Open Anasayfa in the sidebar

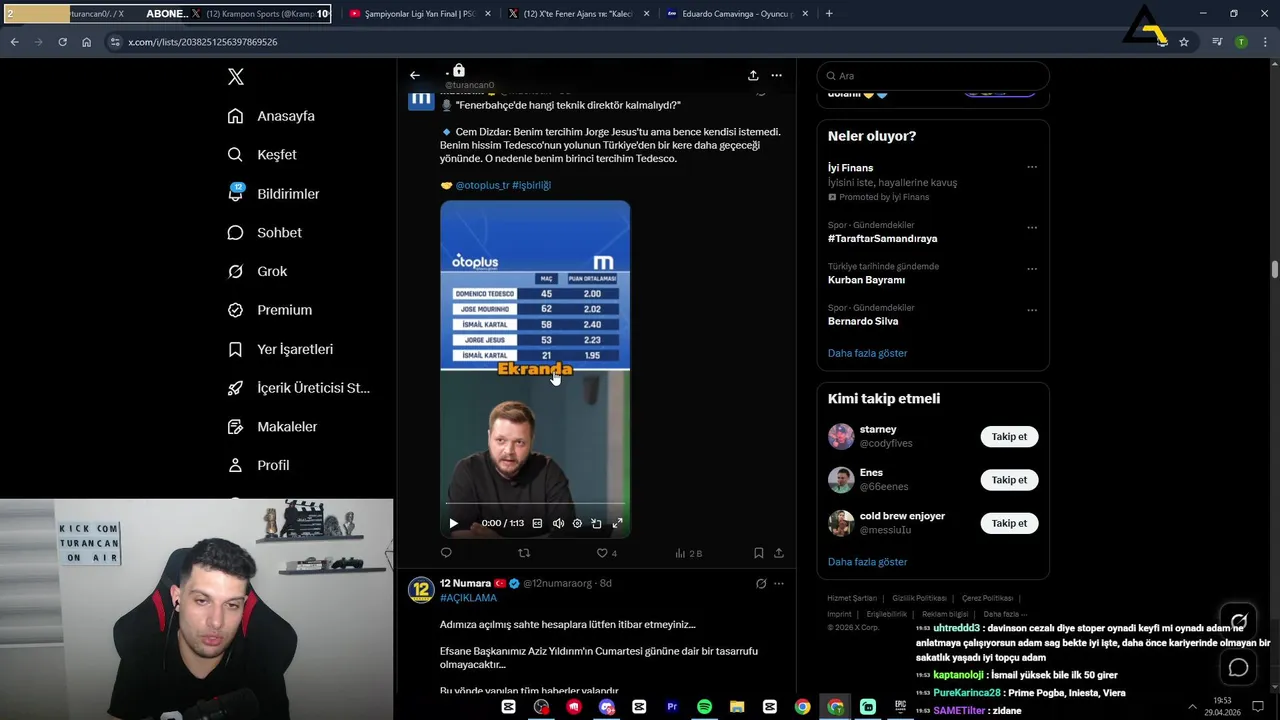(x=271, y=116)
